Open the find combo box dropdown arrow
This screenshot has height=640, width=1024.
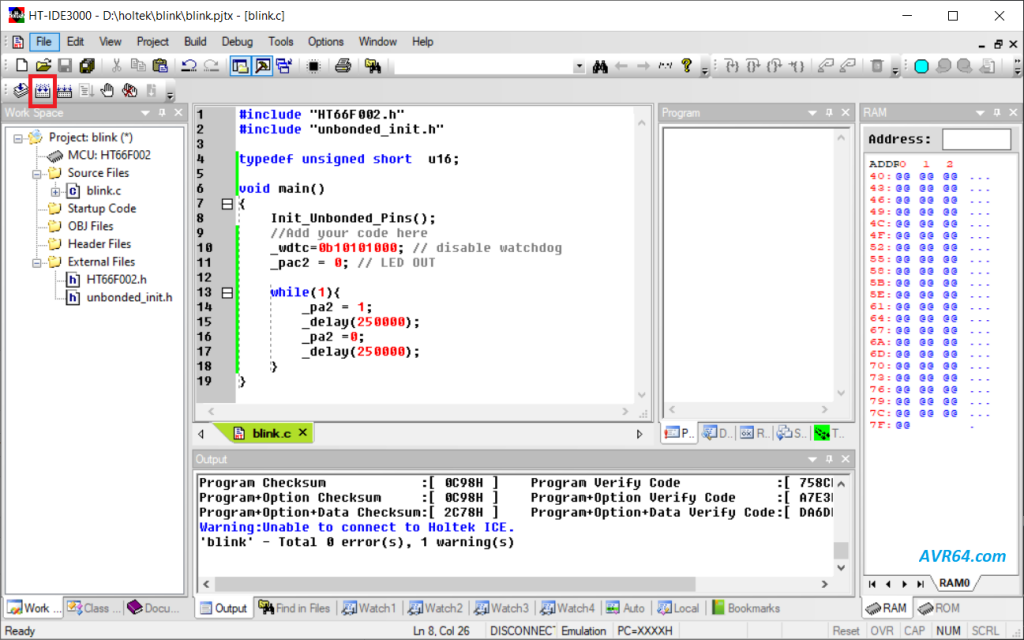click(x=578, y=66)
